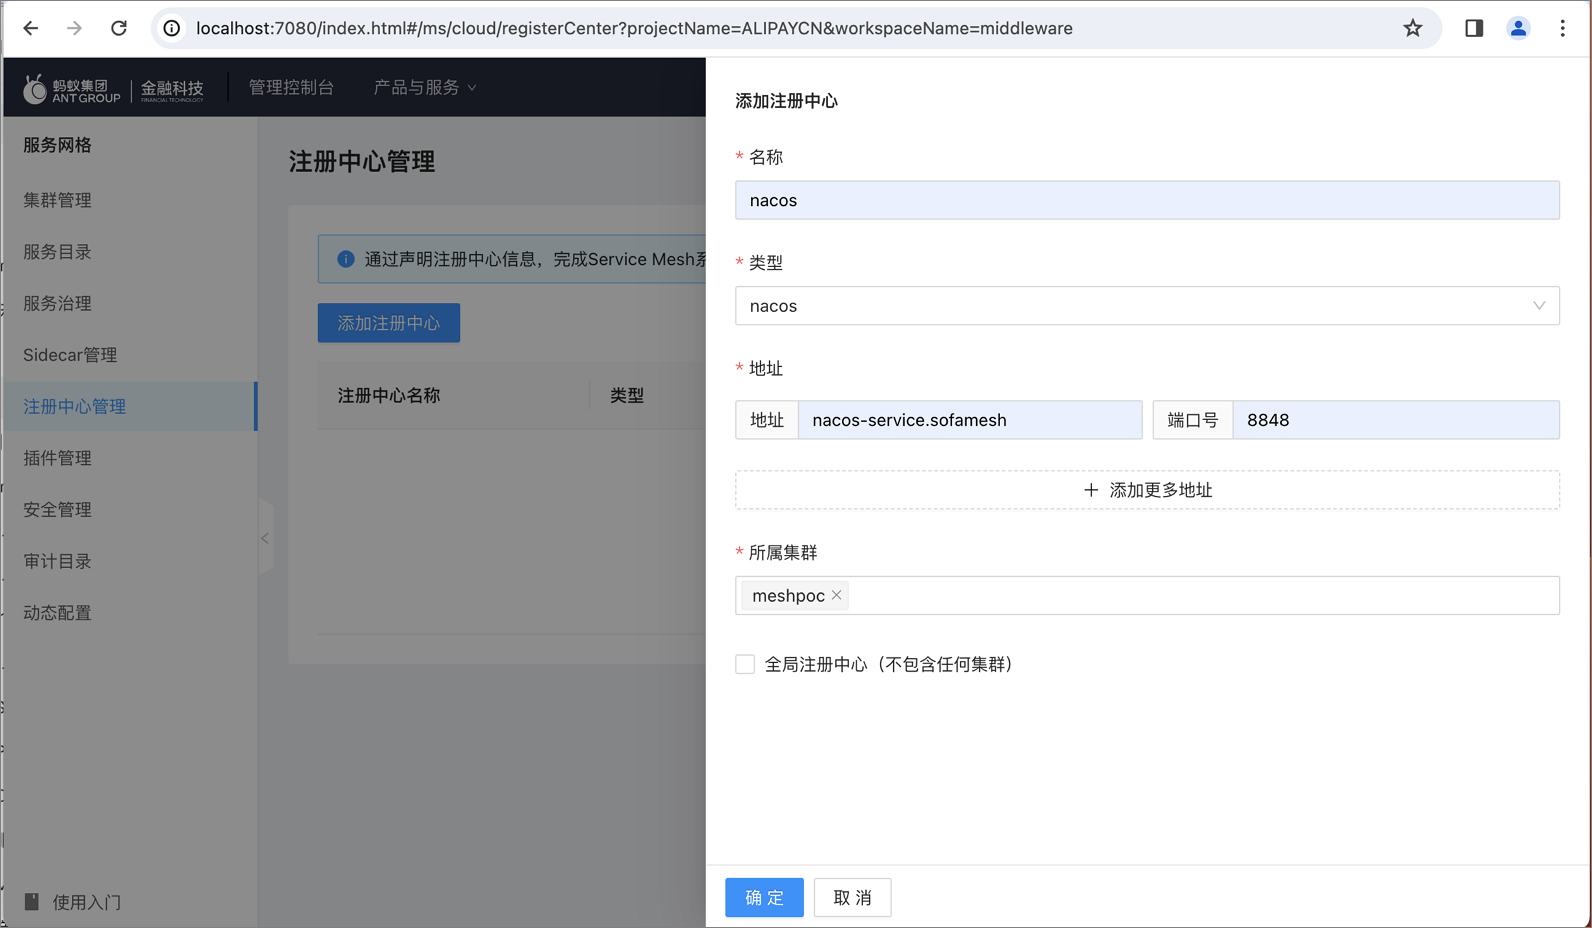View site information icon in address bar

[x=172, y=28]
